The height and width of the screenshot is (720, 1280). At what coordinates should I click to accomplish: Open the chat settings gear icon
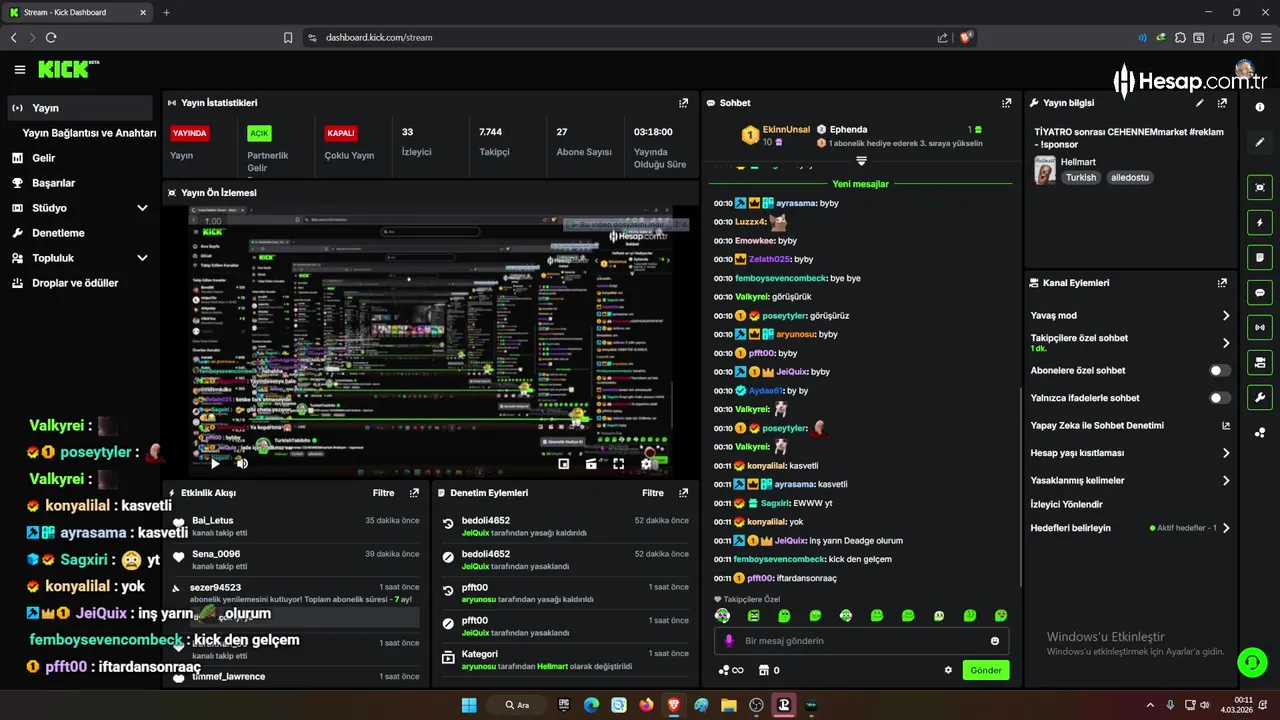coord(948,670)
